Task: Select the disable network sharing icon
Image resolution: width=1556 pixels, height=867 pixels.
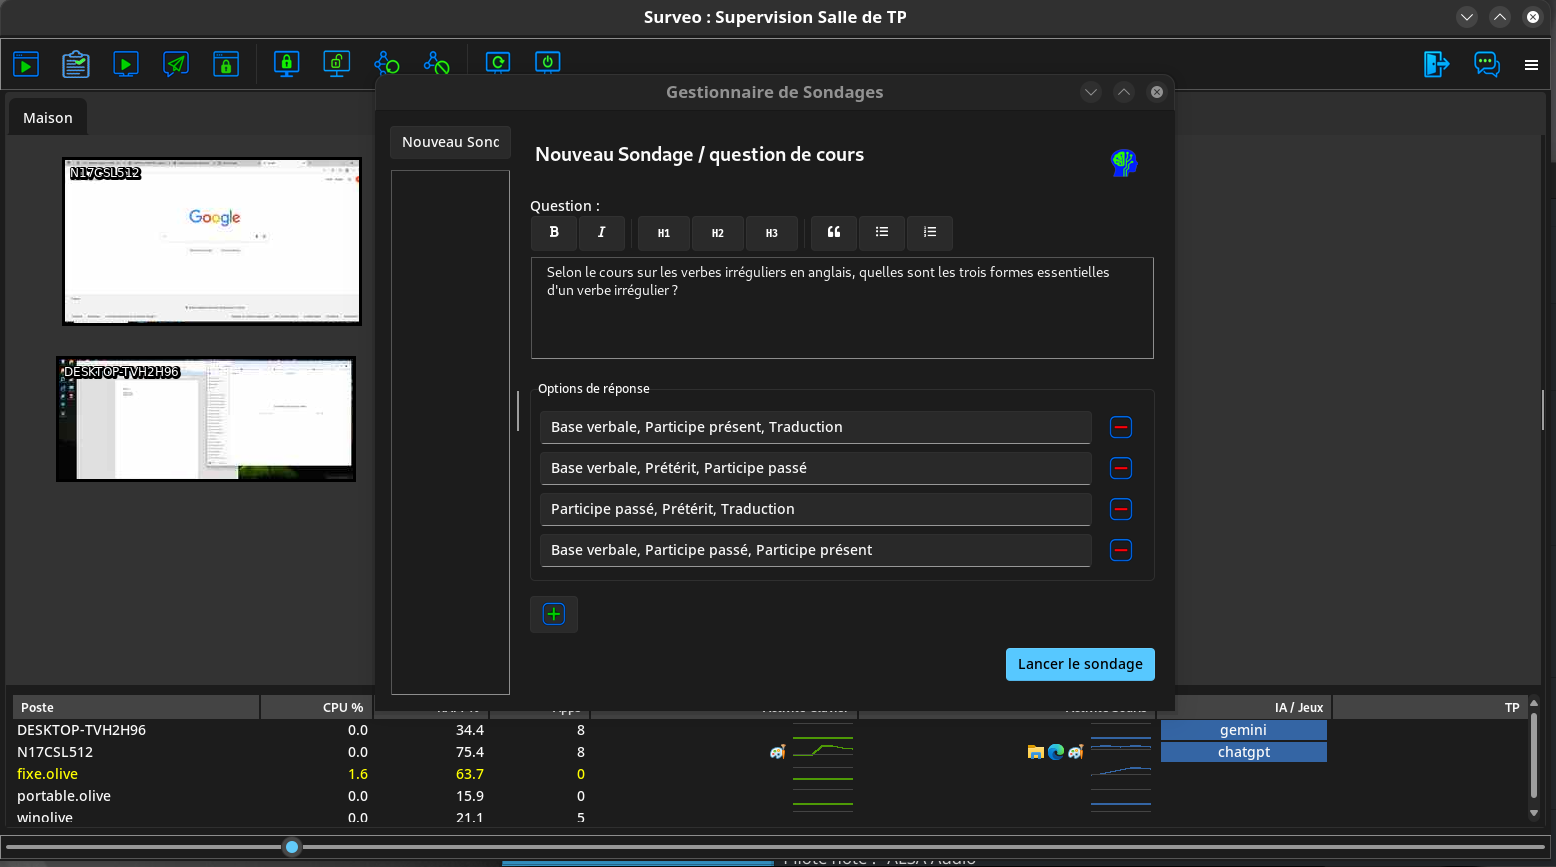Action: [436, 63]
